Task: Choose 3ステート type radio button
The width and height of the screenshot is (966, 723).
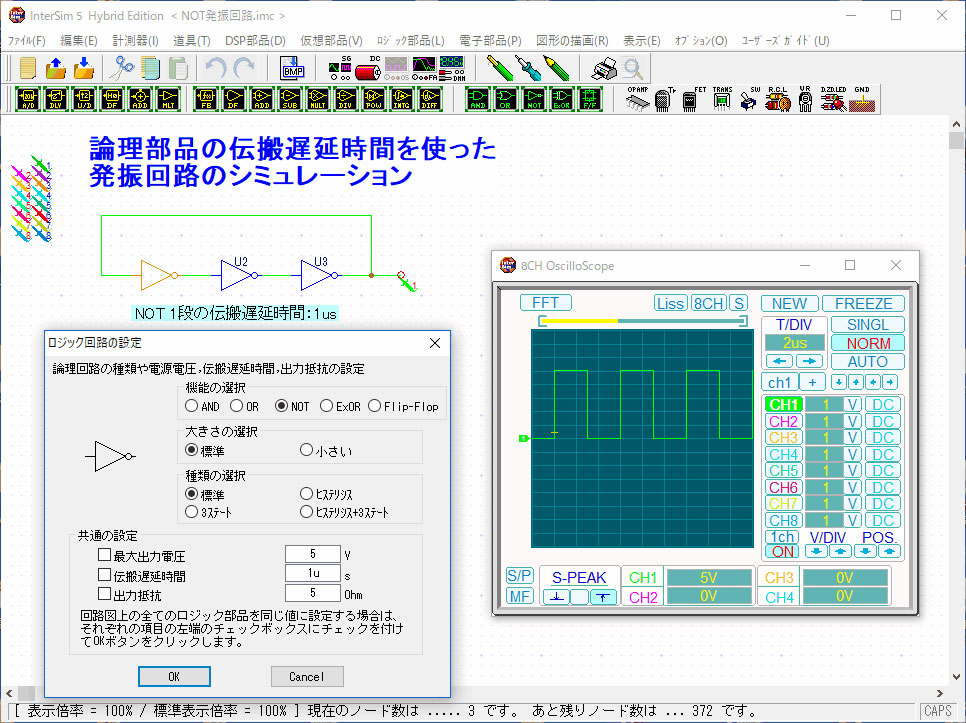Action: (x=192, y=512)
